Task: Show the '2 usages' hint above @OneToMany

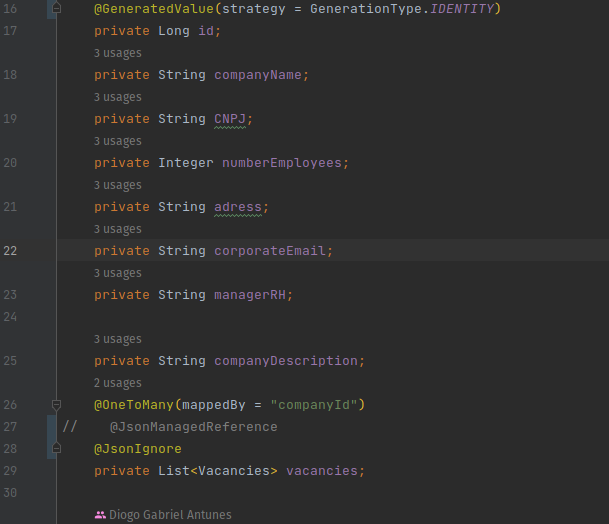Action: 118,383
